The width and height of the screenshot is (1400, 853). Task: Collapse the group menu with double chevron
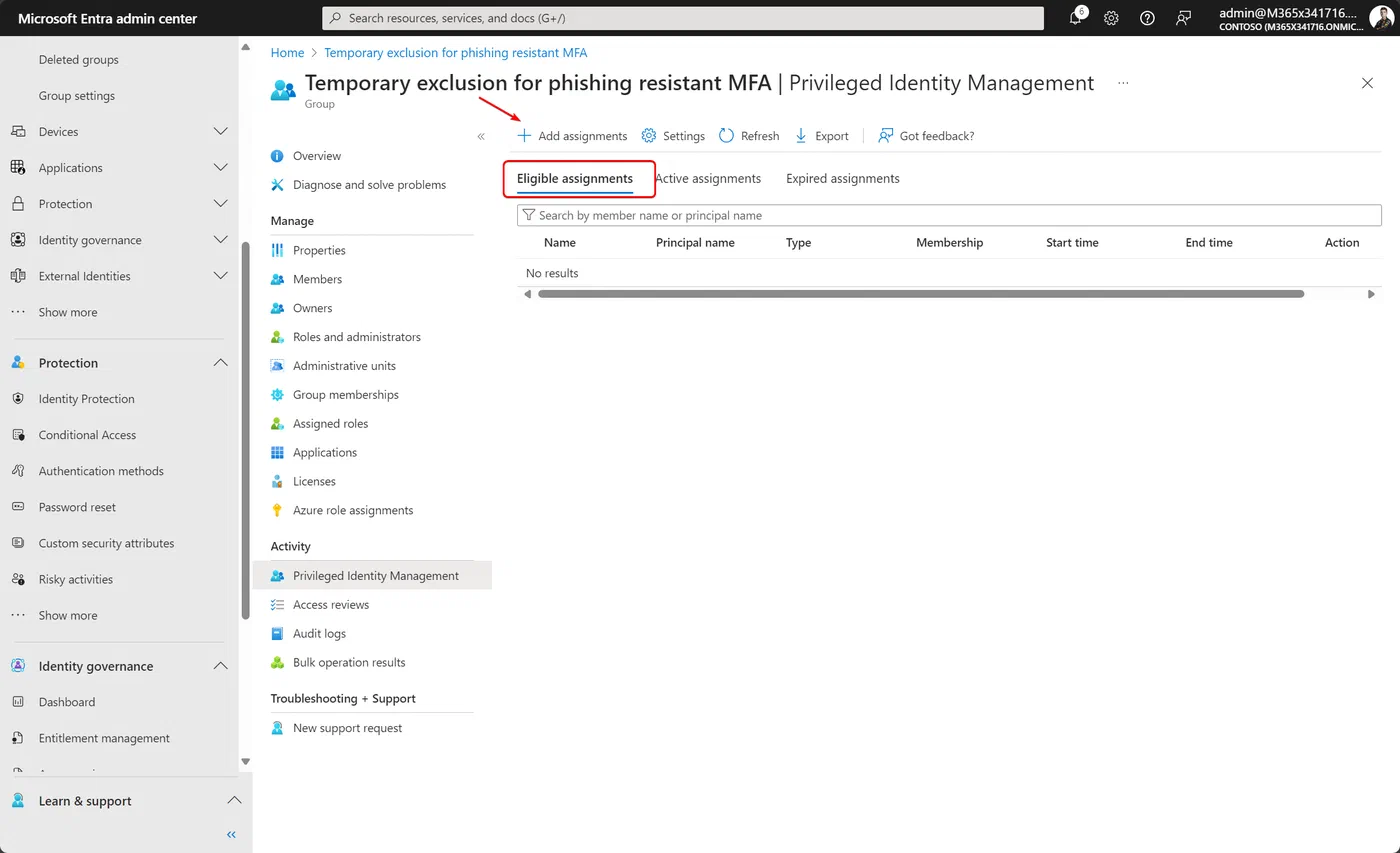(x=481, y=136)
